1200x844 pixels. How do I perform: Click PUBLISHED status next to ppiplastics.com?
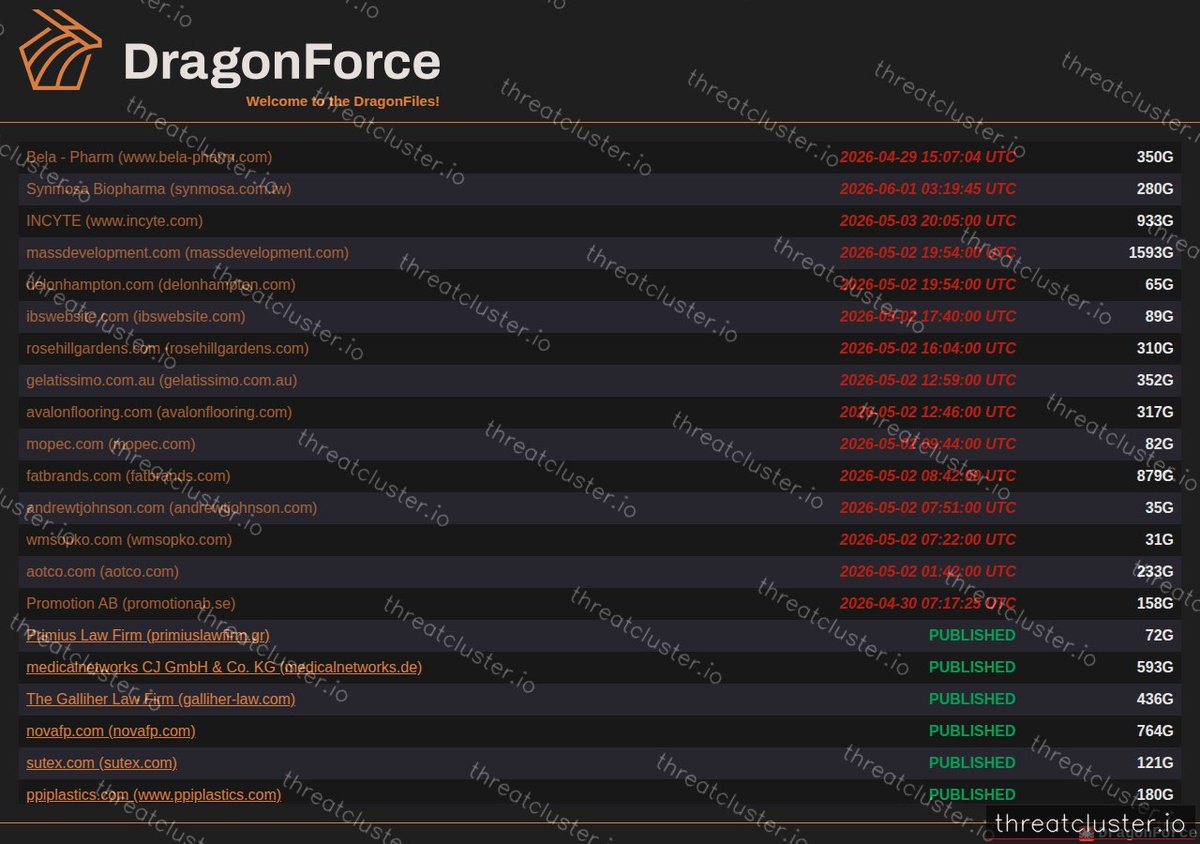tap(971, 794)
